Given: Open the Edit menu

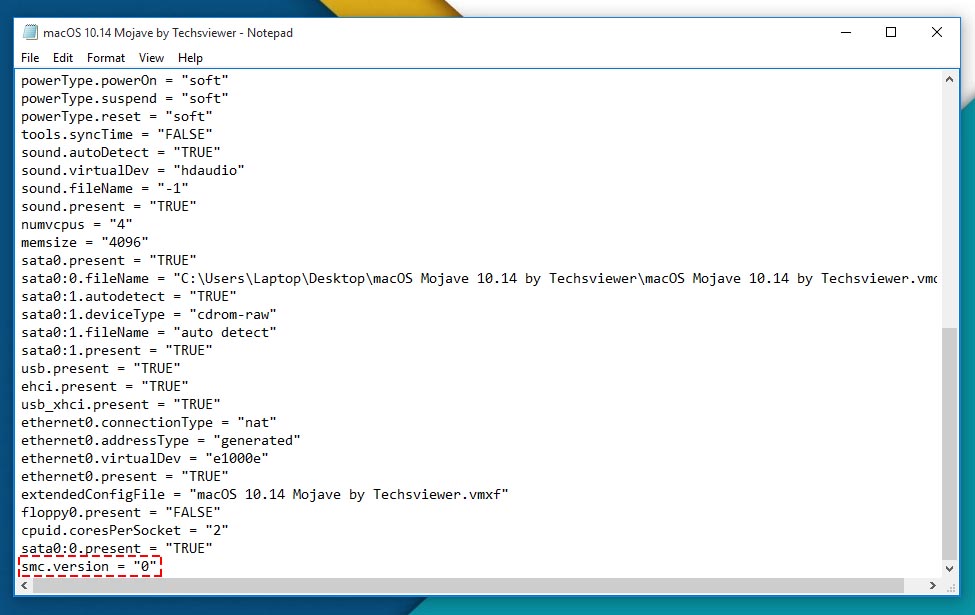Looking at the screenshot, I should coord(63,58).
